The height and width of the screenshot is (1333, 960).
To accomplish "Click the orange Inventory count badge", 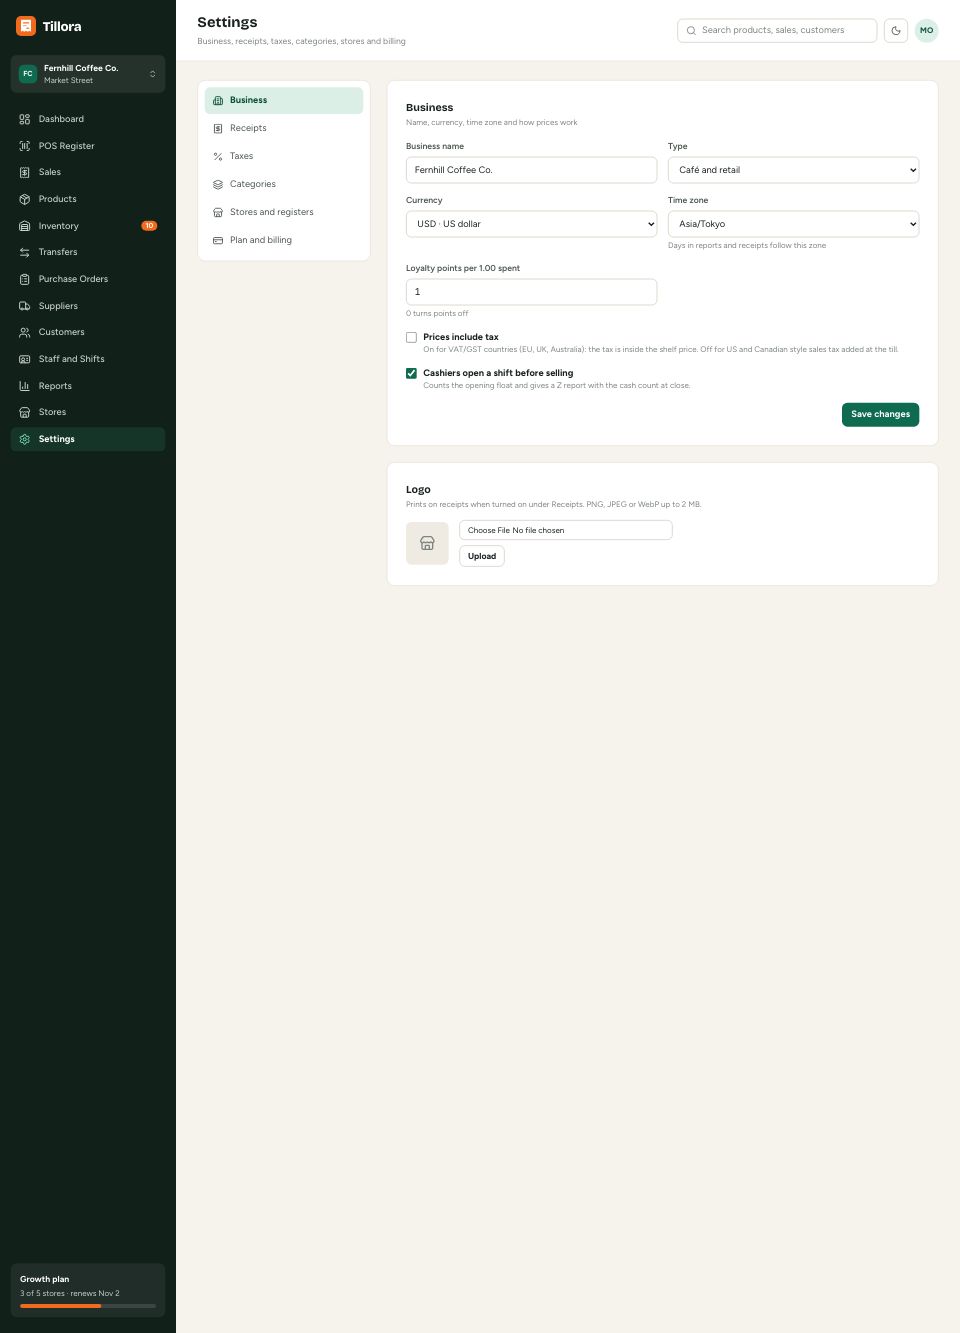I will [149, 226].
